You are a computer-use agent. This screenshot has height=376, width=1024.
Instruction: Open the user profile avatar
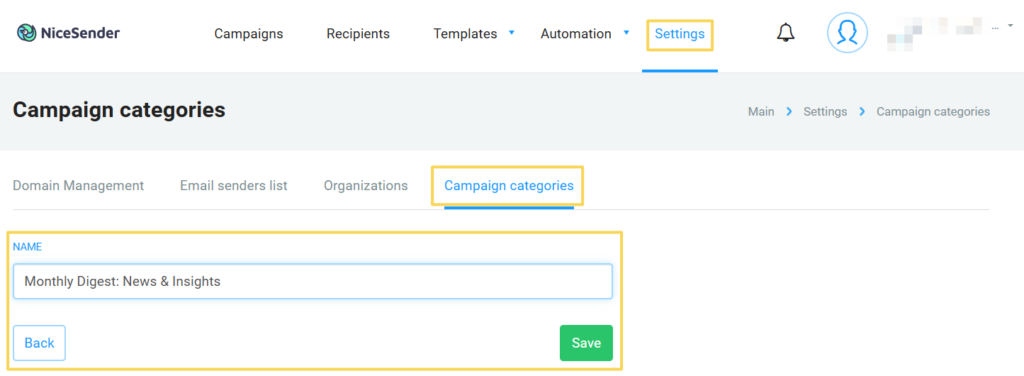[847, 33]
